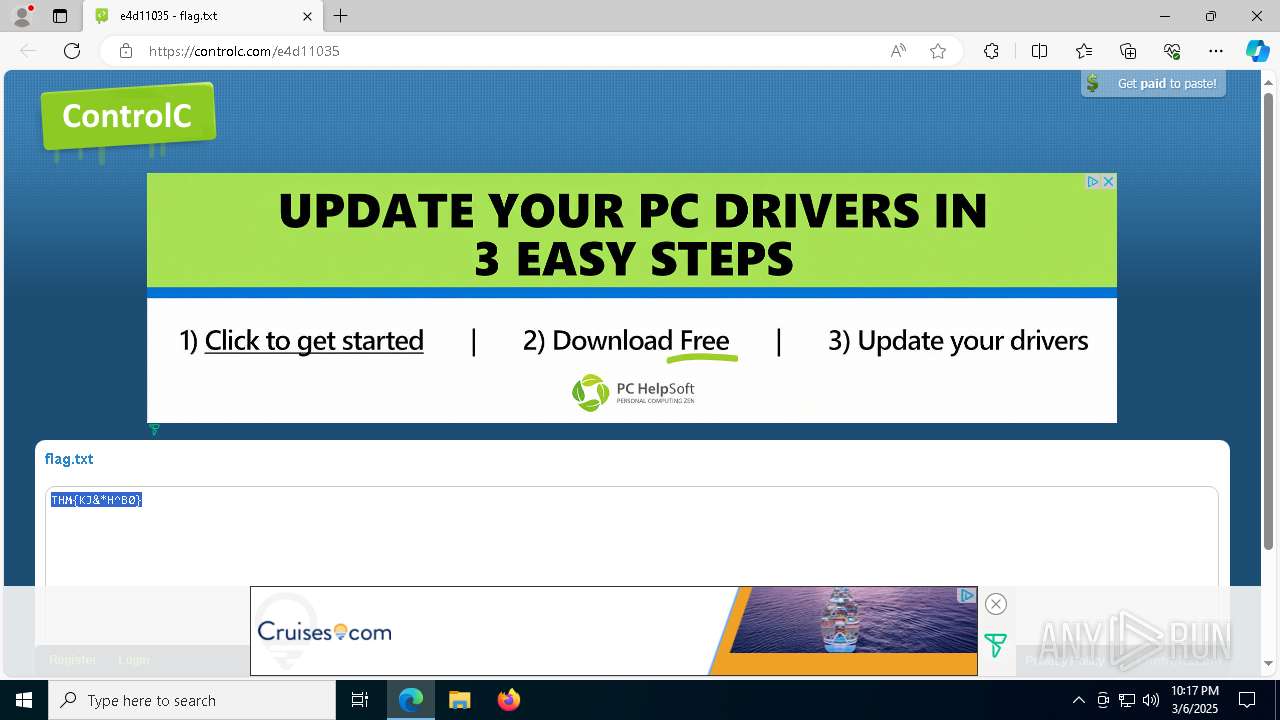Click the Type here to search box

pyautogui.click(x=192, y=700)
